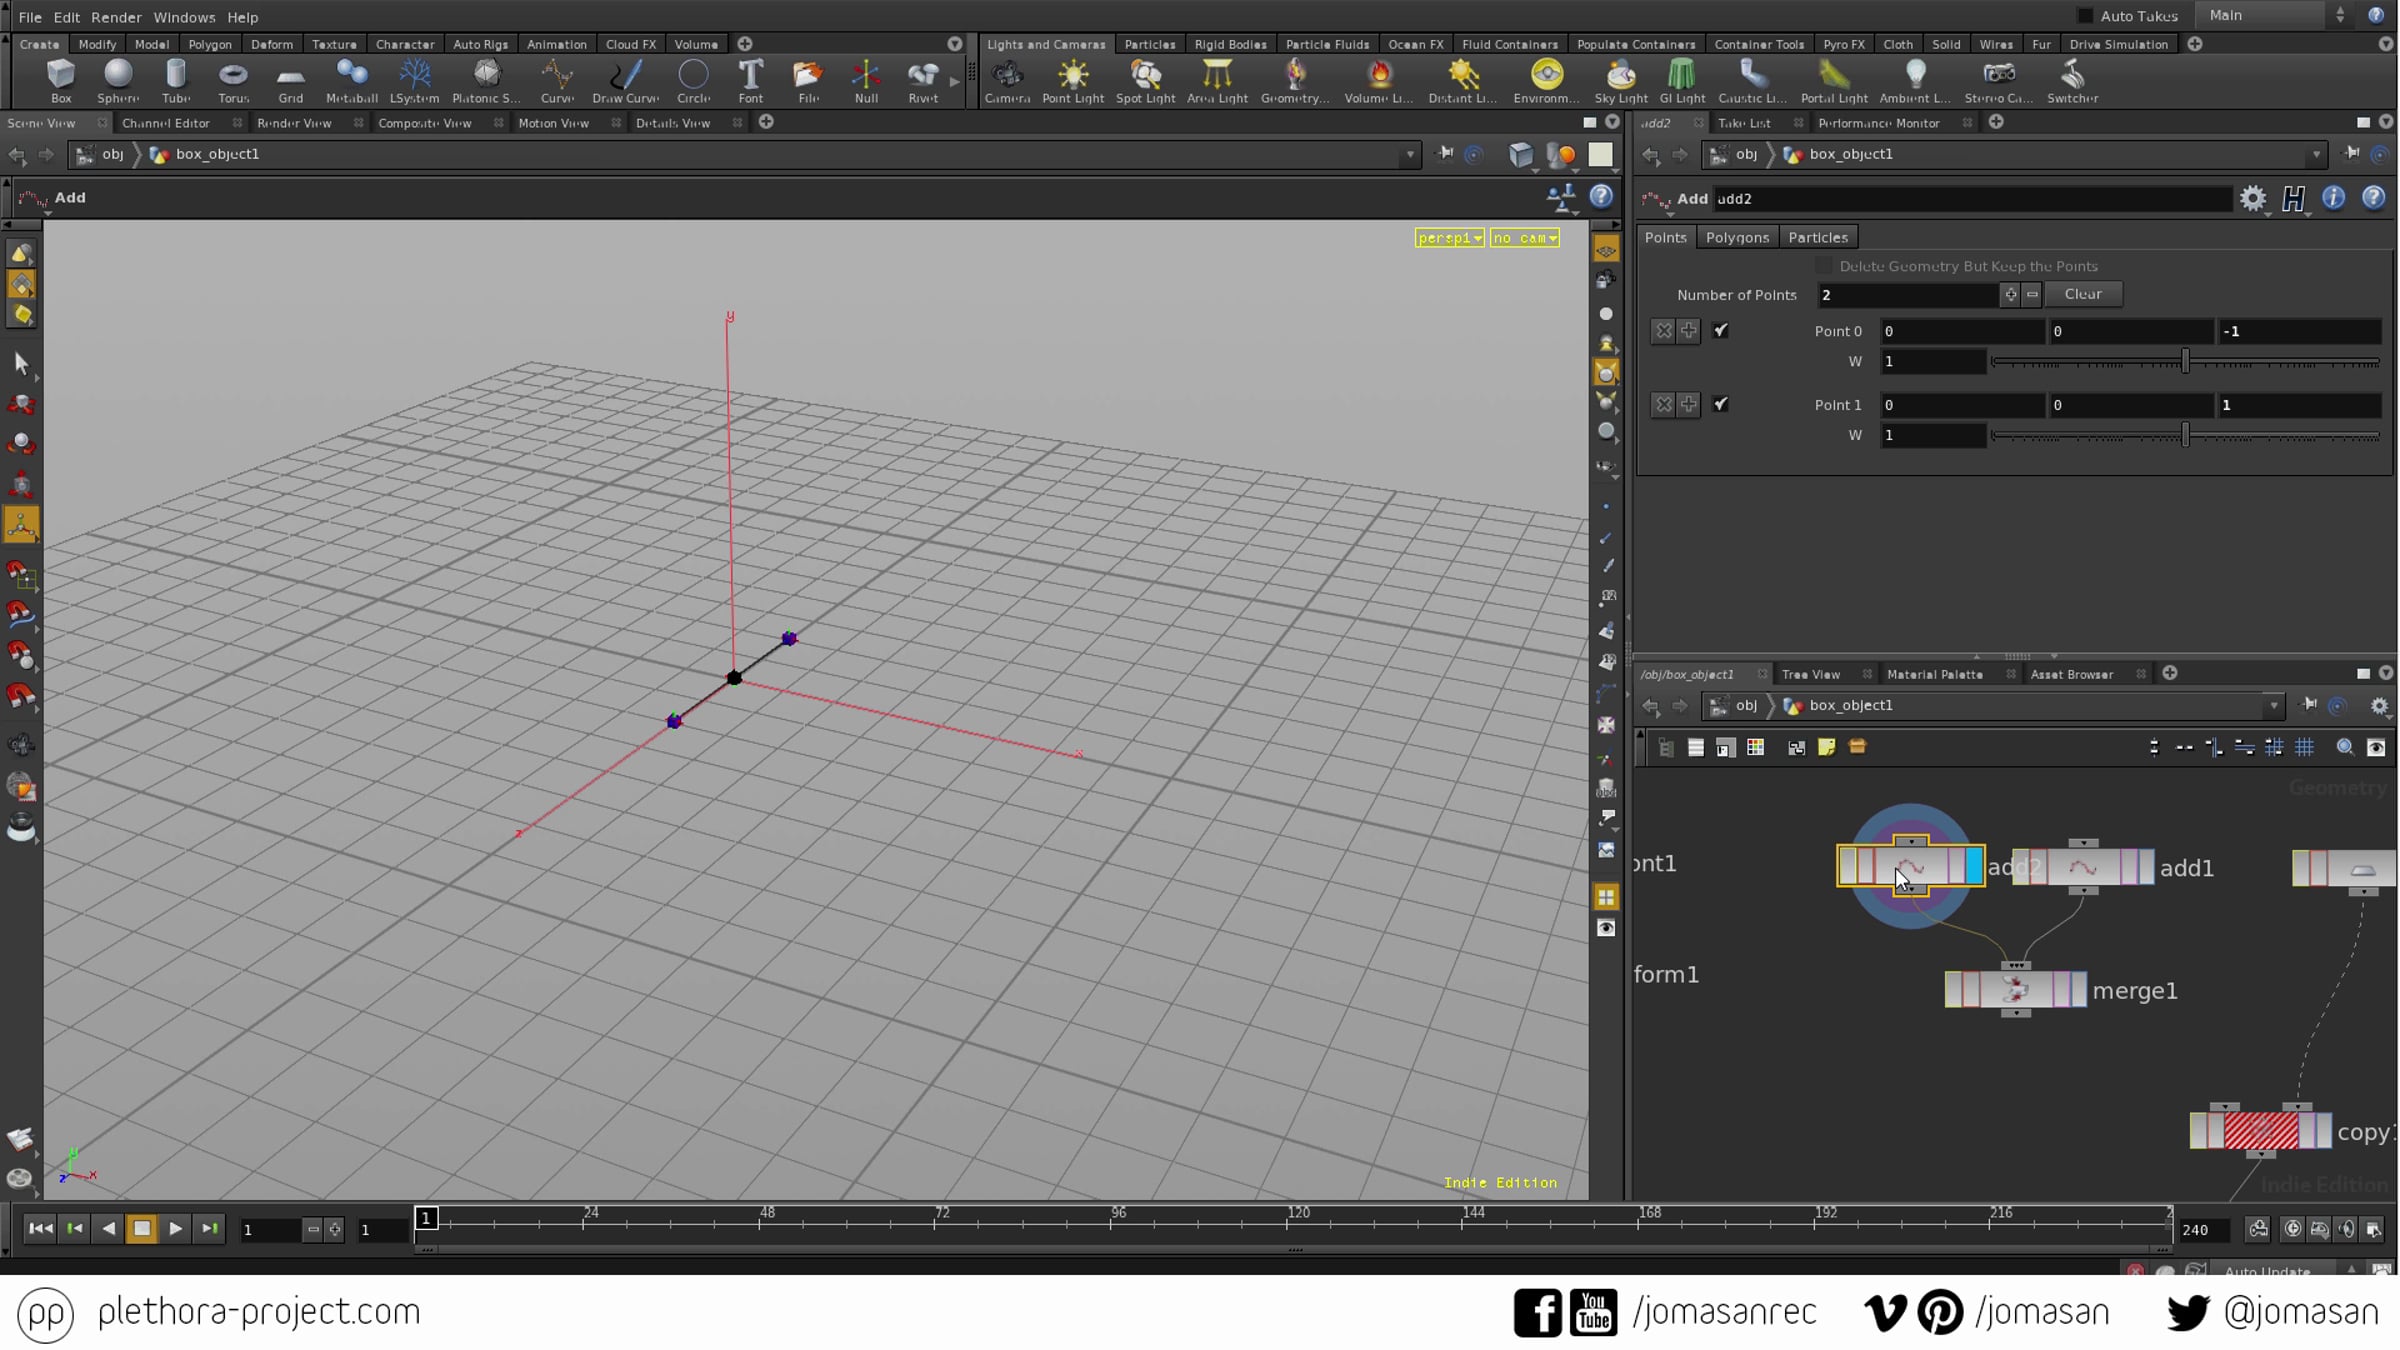
Task: Toggle the add2 node display flag
Action: click(1974, 866)
